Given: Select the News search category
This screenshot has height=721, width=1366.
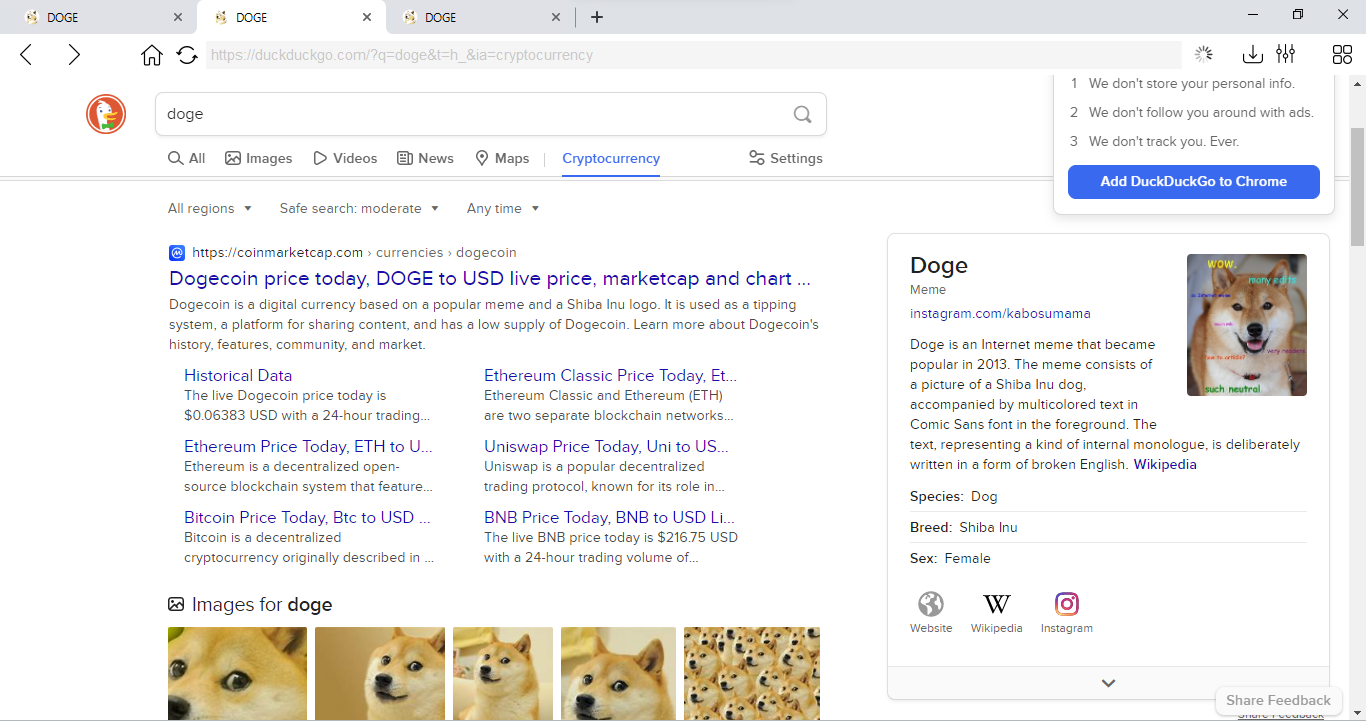Looking at the screenshot, I should coord(425,158).
